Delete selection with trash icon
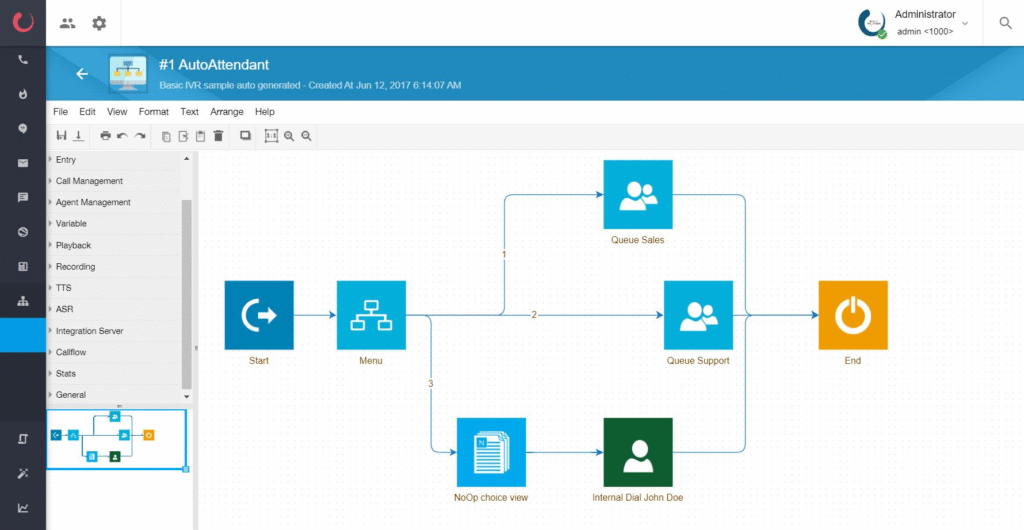Image resolution: width=1024 pixels, height=530 pixels. pos(218,136)
